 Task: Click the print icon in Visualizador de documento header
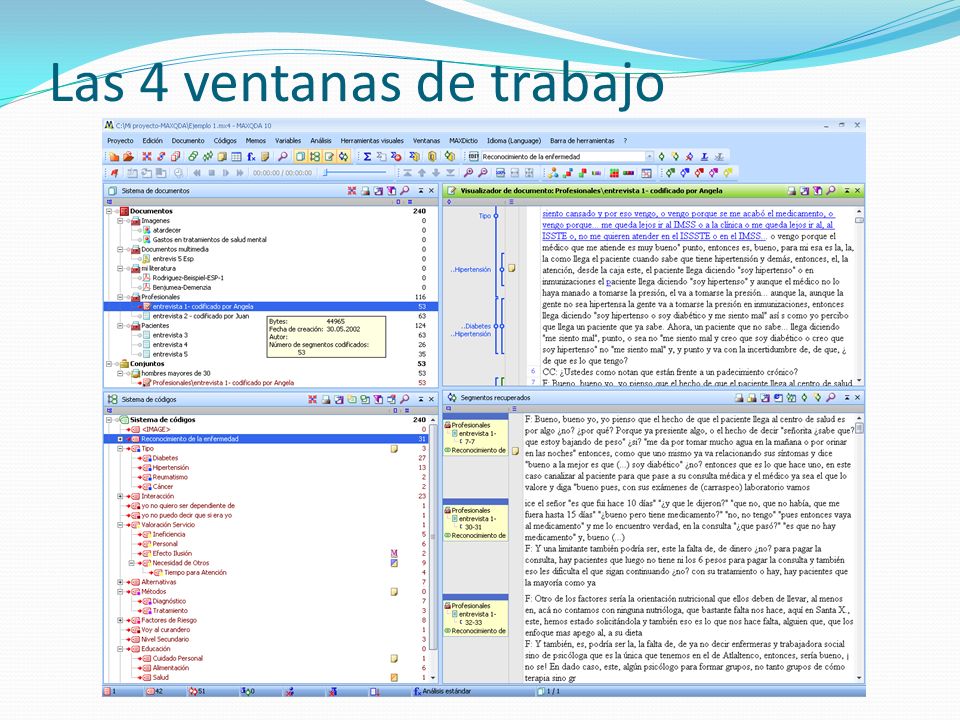[x=792, y=191]
